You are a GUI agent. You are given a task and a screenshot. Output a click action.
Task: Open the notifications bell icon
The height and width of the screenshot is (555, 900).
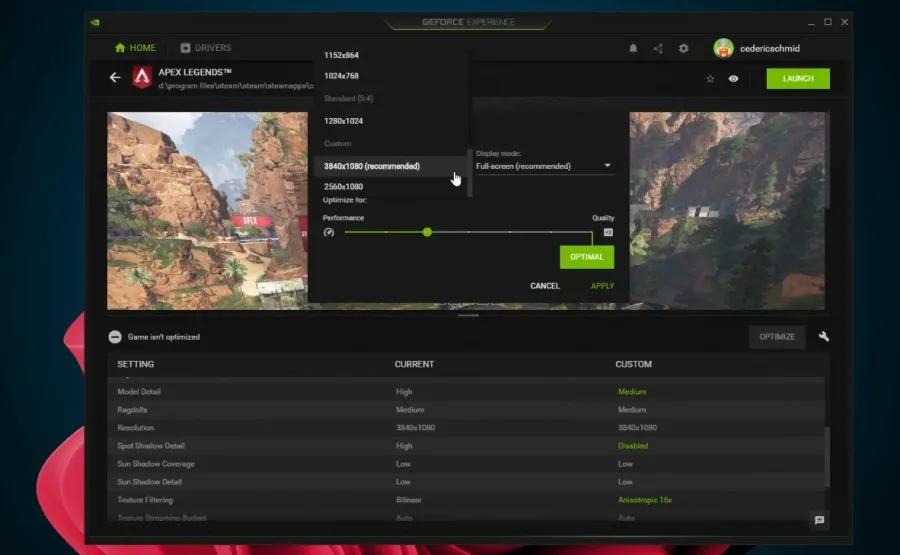point(633,48)
